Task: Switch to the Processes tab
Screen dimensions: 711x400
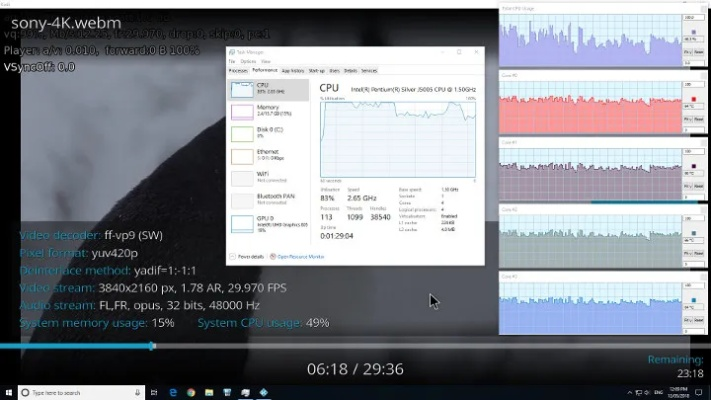Action: click(238, 71)
